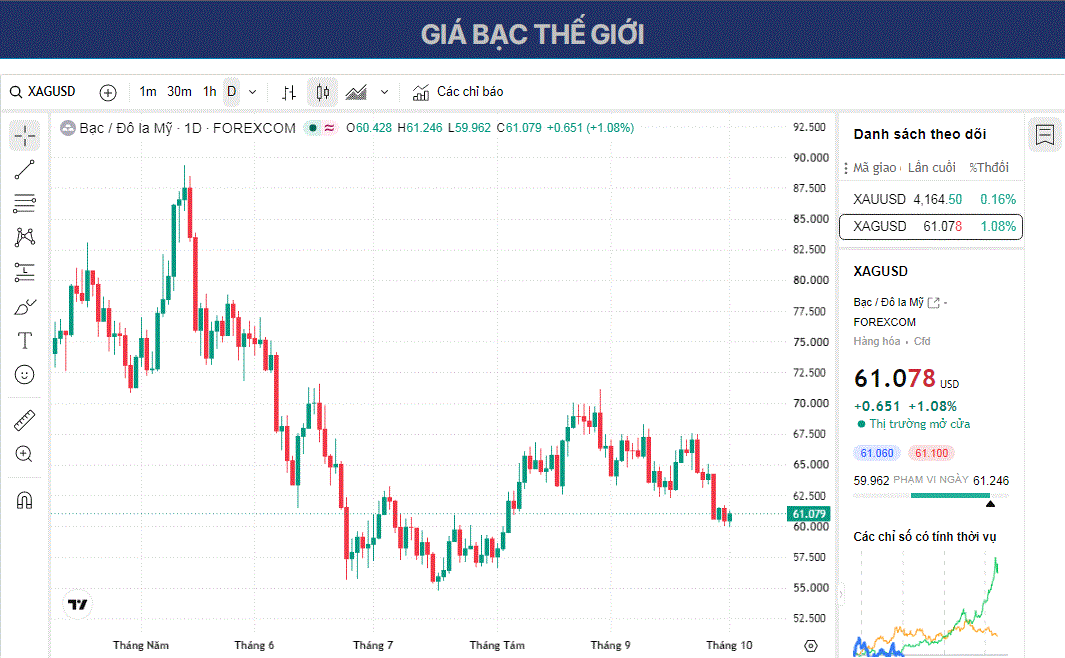Screen dimensions: 1065x658
Task: Open watchlist column options dots
Action: pyautogui.click(x=846, y=168)
